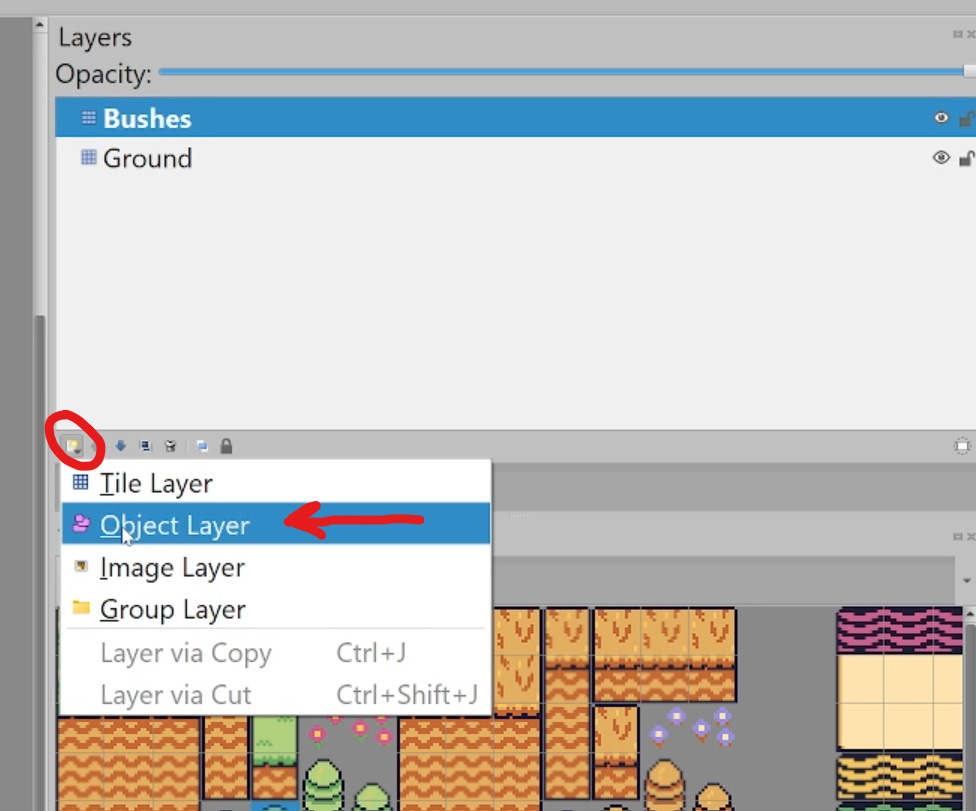Image resolution: width=976 pixels, height=811 pixels.
Task: Select Object Layer from the menu
Action: pos(174,524)
